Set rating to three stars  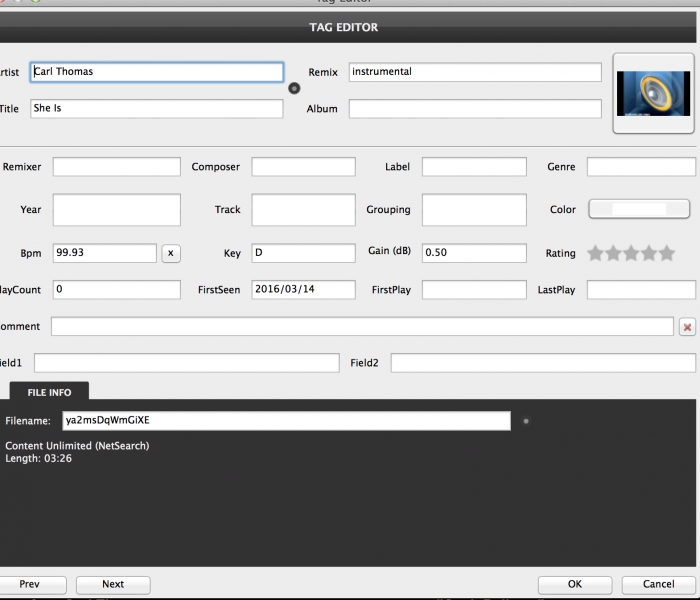pos(632,254)
